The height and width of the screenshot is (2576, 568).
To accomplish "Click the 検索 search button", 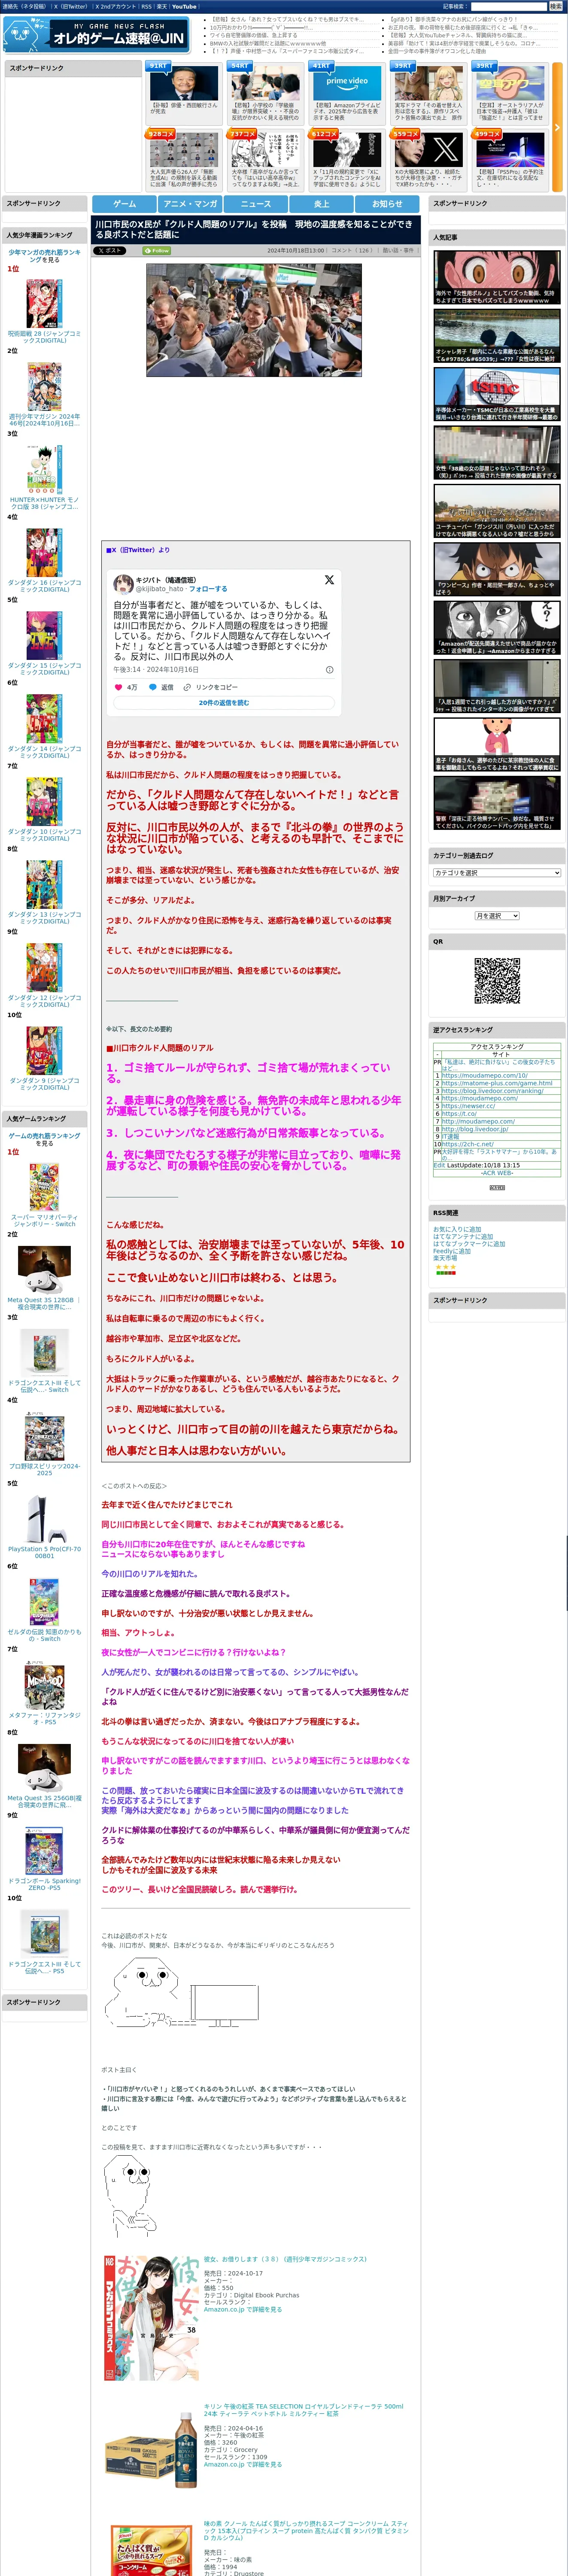I will [x=555, y=6].
